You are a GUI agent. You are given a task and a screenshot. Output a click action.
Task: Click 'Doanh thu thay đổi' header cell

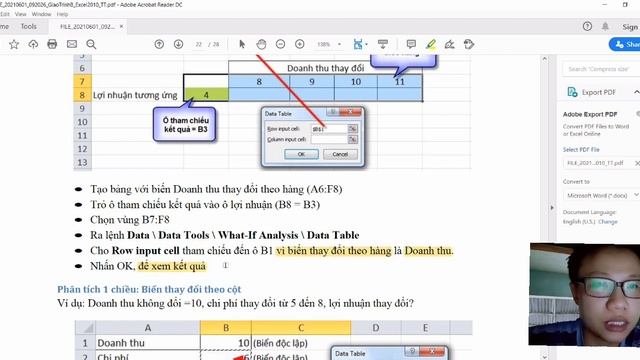point(325,68)
